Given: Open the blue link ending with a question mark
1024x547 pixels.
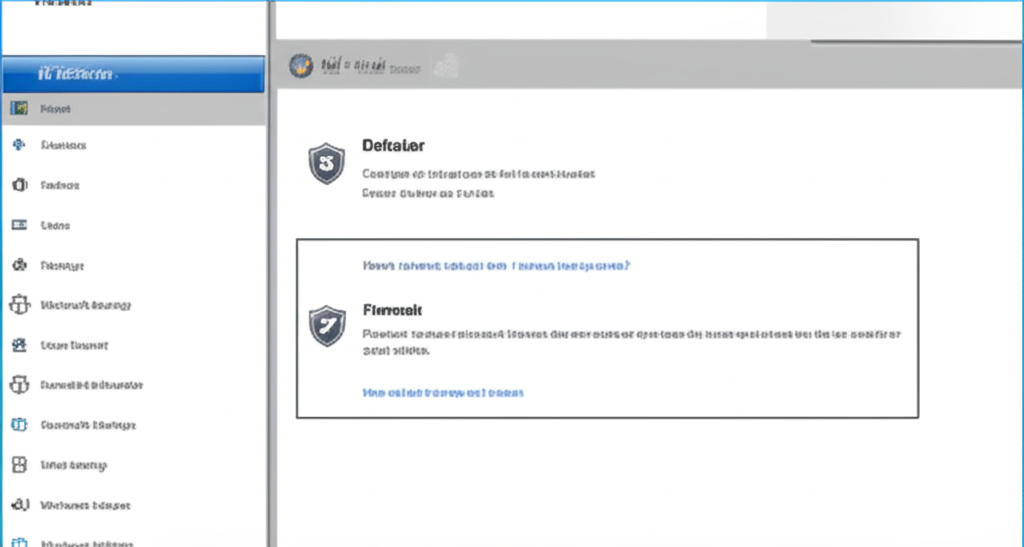Looking at the screenshot, I should 496,266.
